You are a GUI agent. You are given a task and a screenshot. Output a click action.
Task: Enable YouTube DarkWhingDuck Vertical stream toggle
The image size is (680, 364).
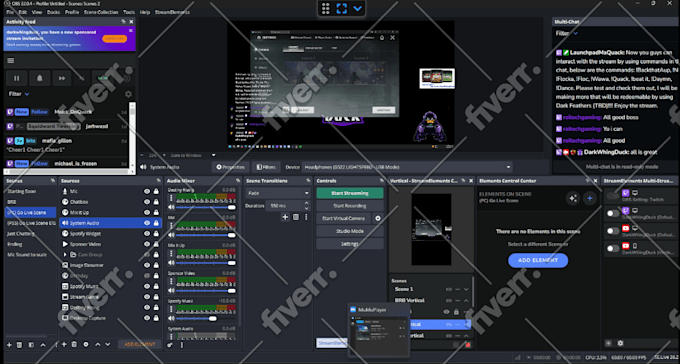coord(613,249)
